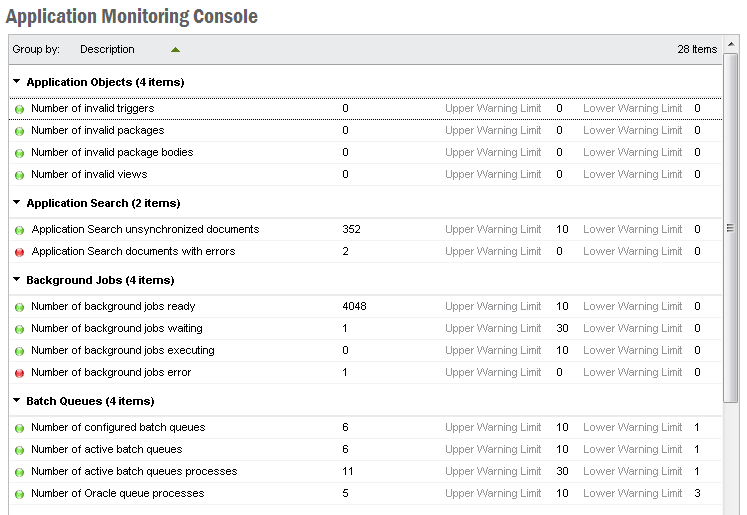Click green status icon for Oracle queue processes
Viewport: 747px width, 515px height.
point(20,494)
